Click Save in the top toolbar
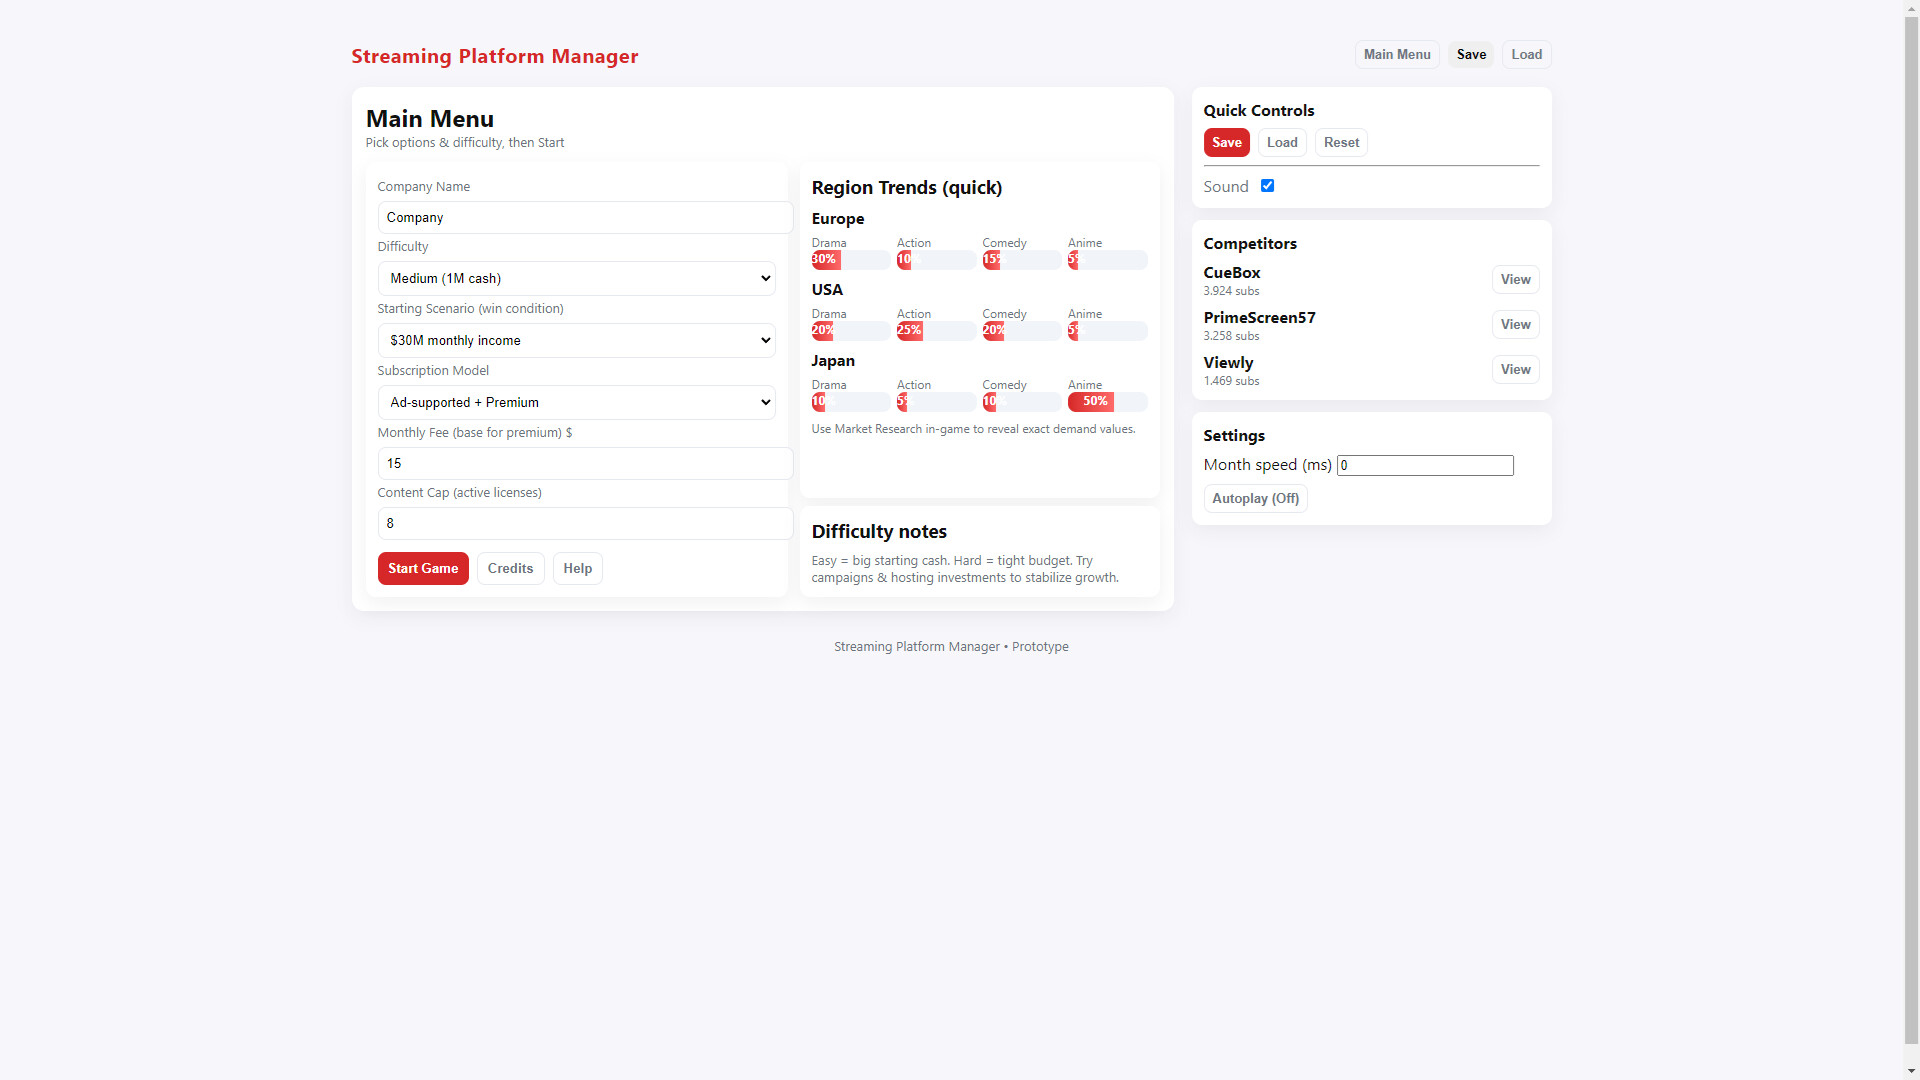The width and height of the screenshot is (1920, 1080). 1471,54
